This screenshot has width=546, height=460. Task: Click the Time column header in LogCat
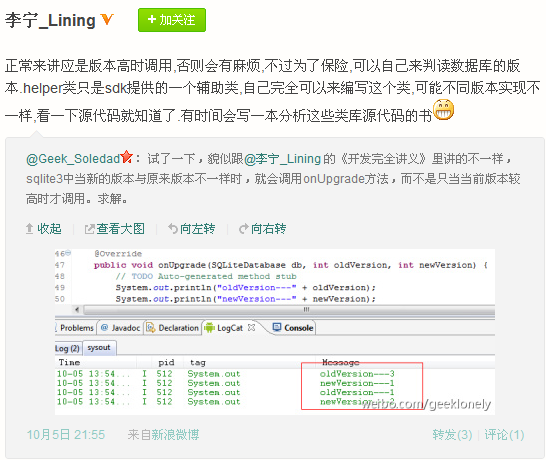(x=69, y=362)
